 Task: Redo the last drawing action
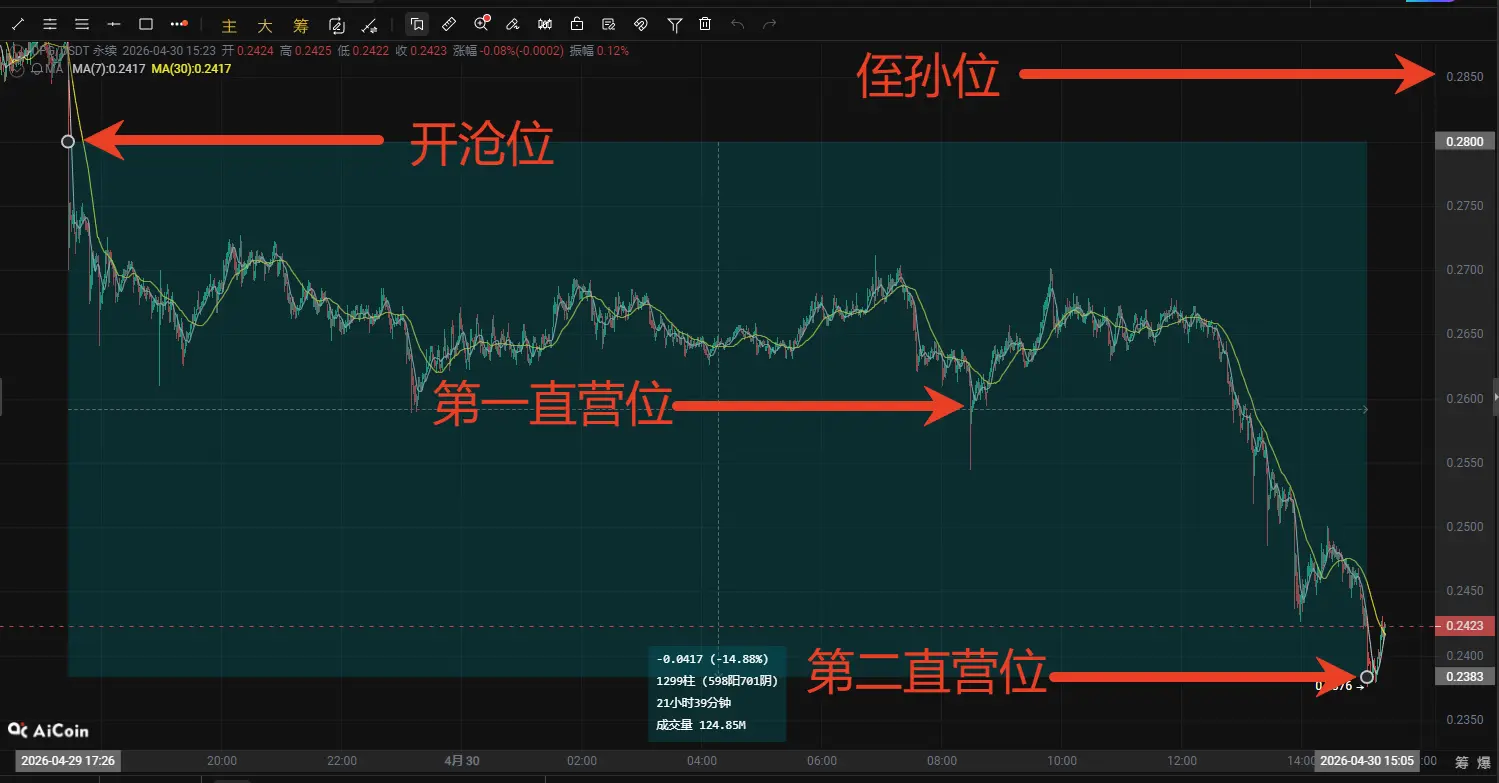(770, 24)
